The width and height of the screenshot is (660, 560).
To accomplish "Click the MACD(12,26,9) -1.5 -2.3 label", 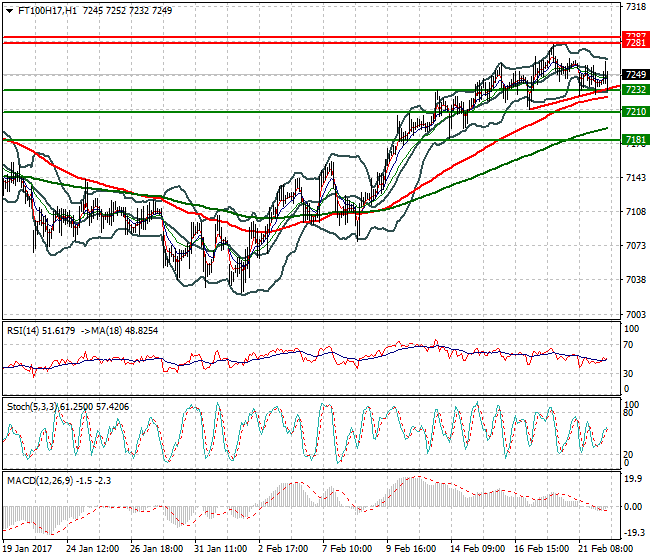I will point(59,480).
